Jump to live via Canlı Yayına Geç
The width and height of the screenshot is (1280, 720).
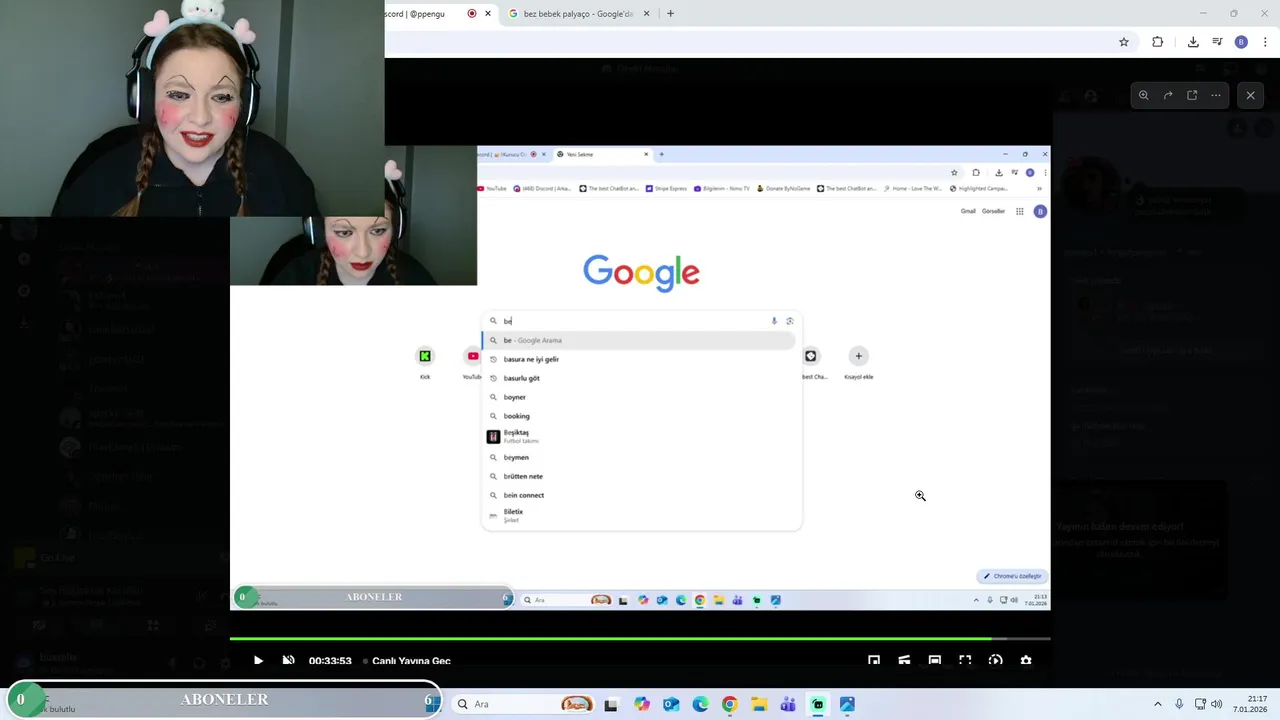point(411,661)
